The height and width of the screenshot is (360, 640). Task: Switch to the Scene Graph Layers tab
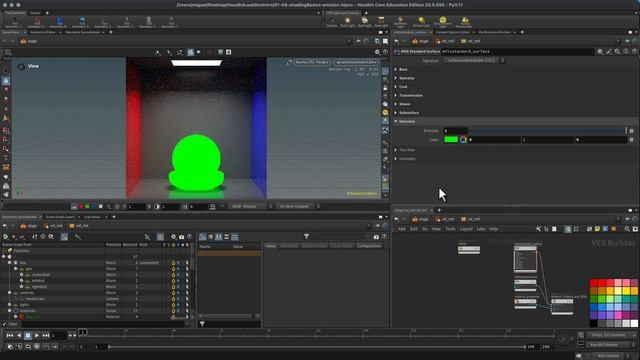[60, 217]
